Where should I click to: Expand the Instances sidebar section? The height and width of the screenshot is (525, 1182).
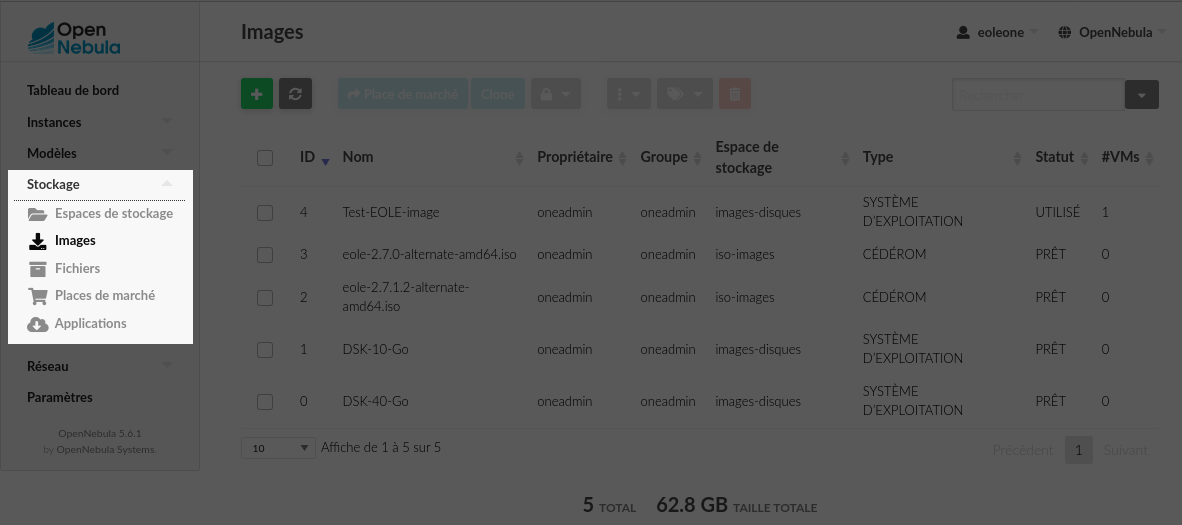click(100, 122)
